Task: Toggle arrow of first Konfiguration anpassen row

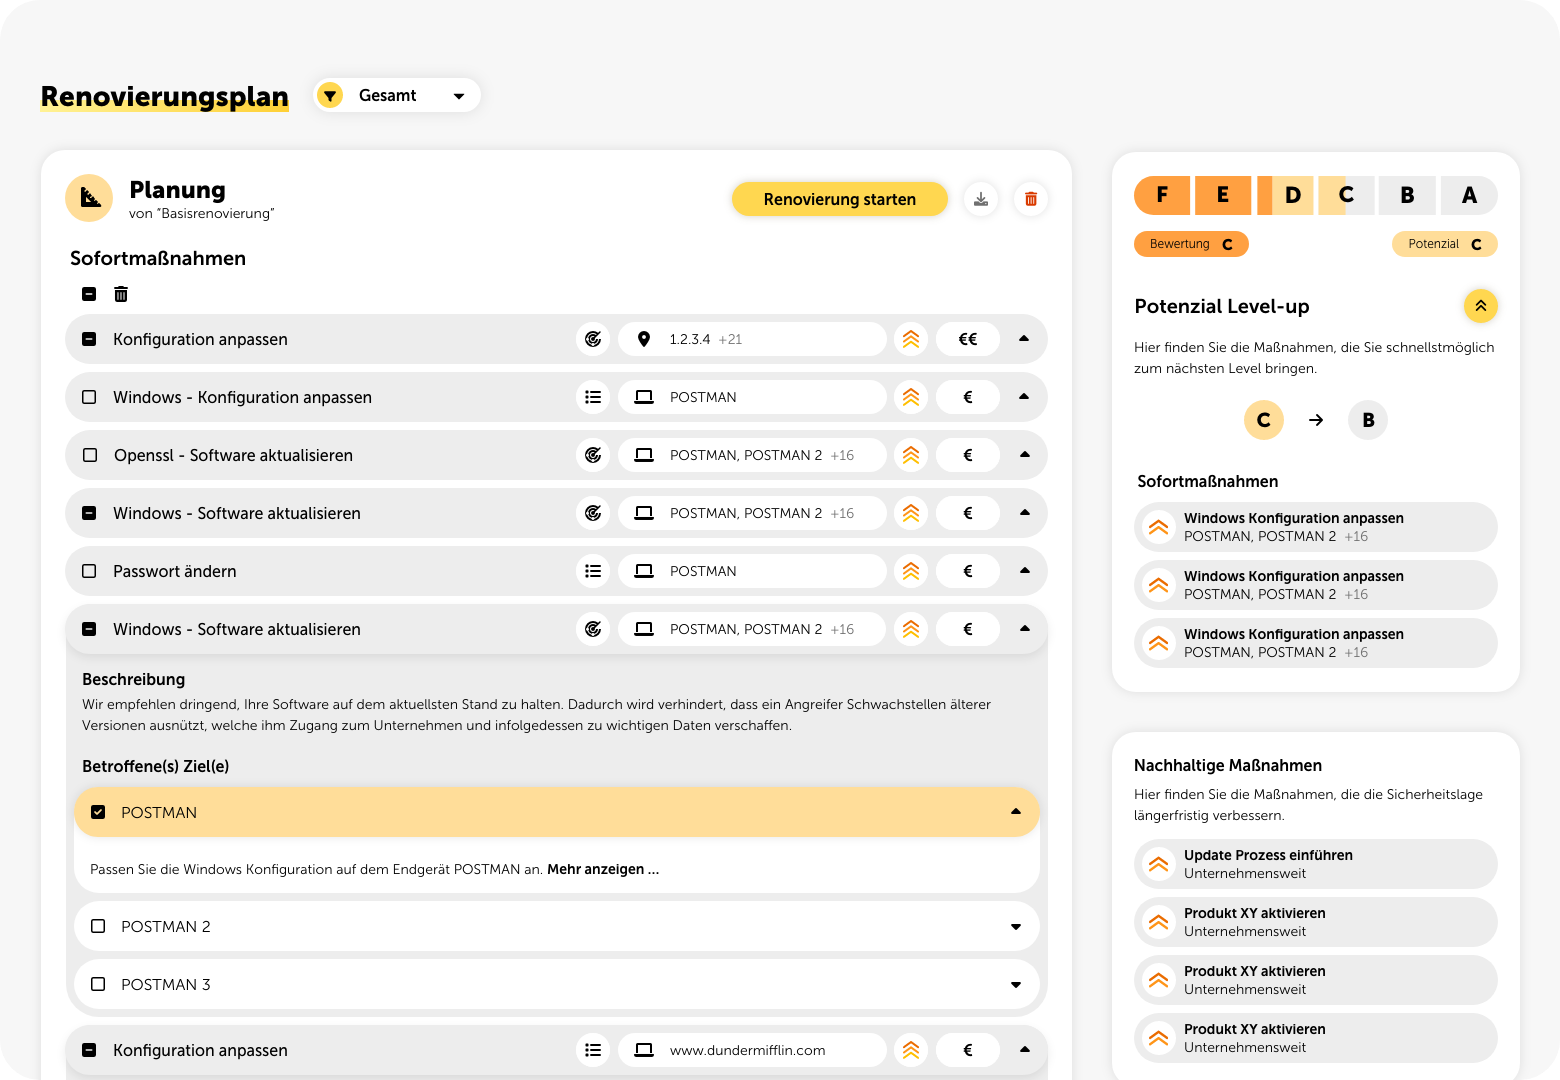Action: click(1024, 338)
